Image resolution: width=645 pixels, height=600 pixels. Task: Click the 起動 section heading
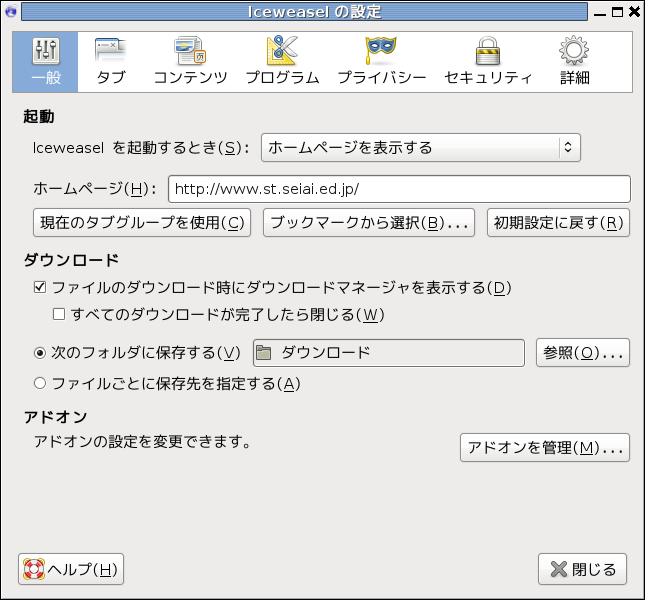click(39, 116)
